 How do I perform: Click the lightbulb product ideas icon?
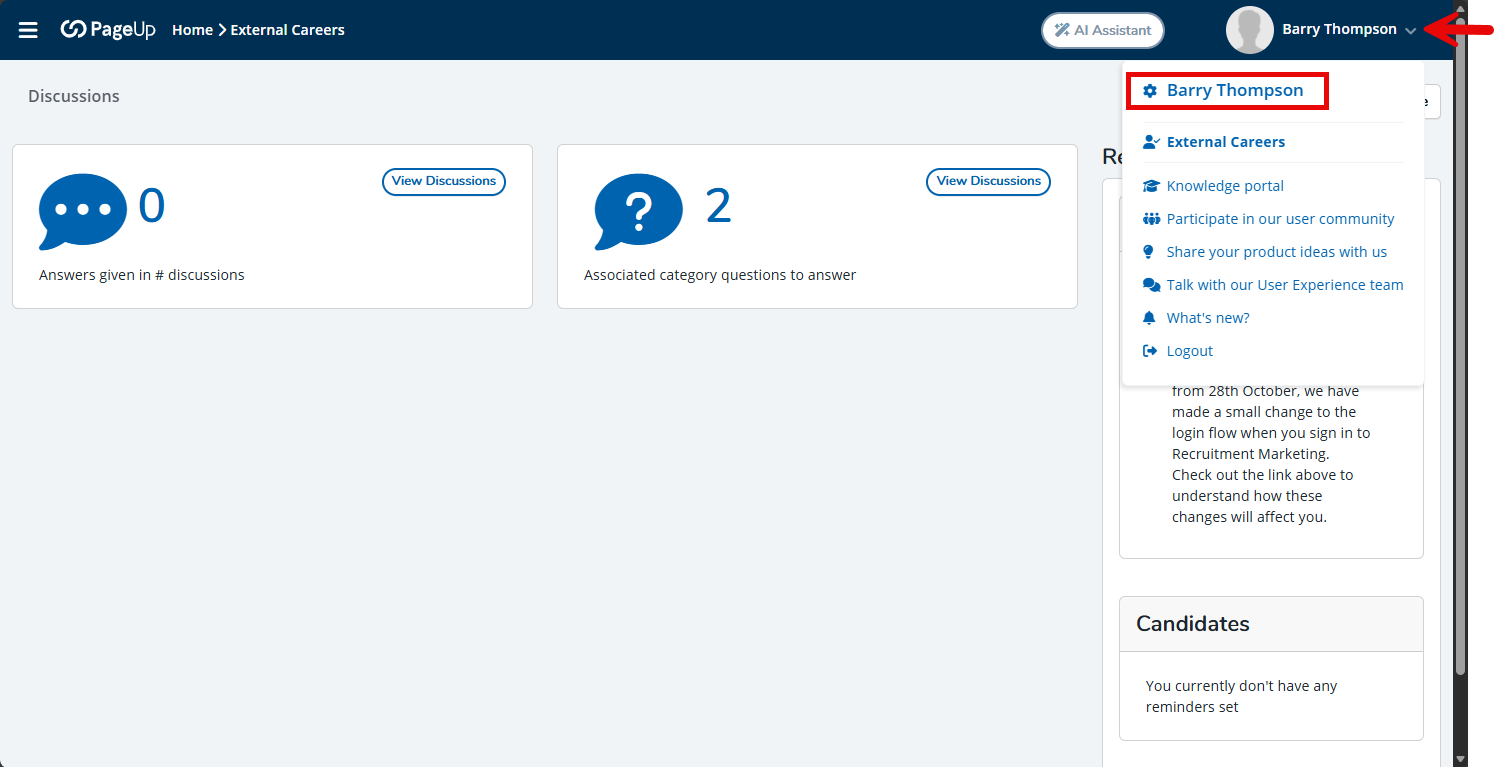coord(1149,252)
